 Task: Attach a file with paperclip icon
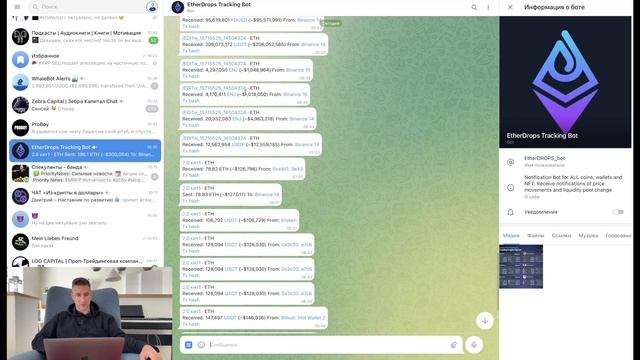(453, 345)
